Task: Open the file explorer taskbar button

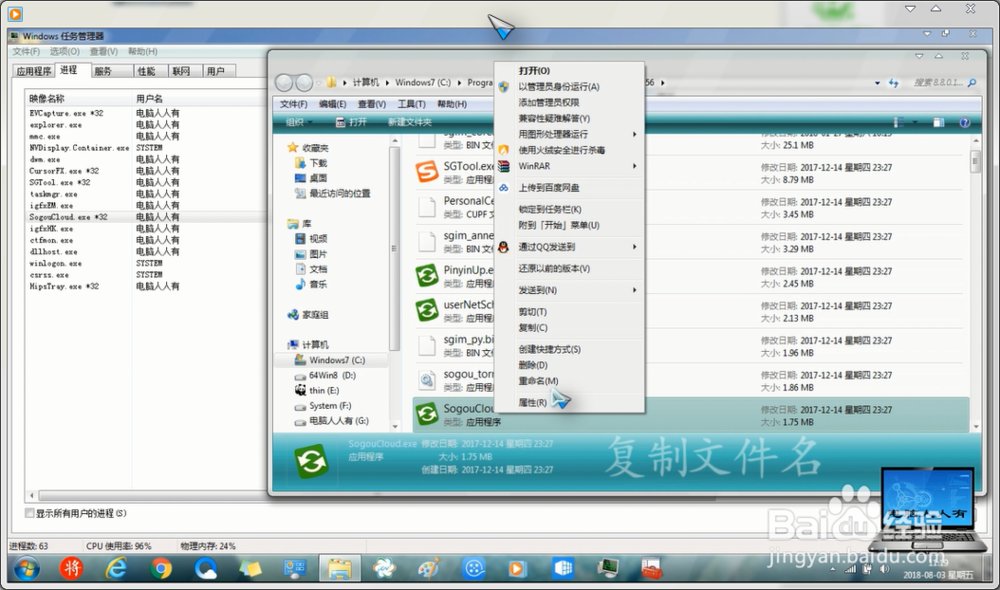Action: tap(339, 568)
